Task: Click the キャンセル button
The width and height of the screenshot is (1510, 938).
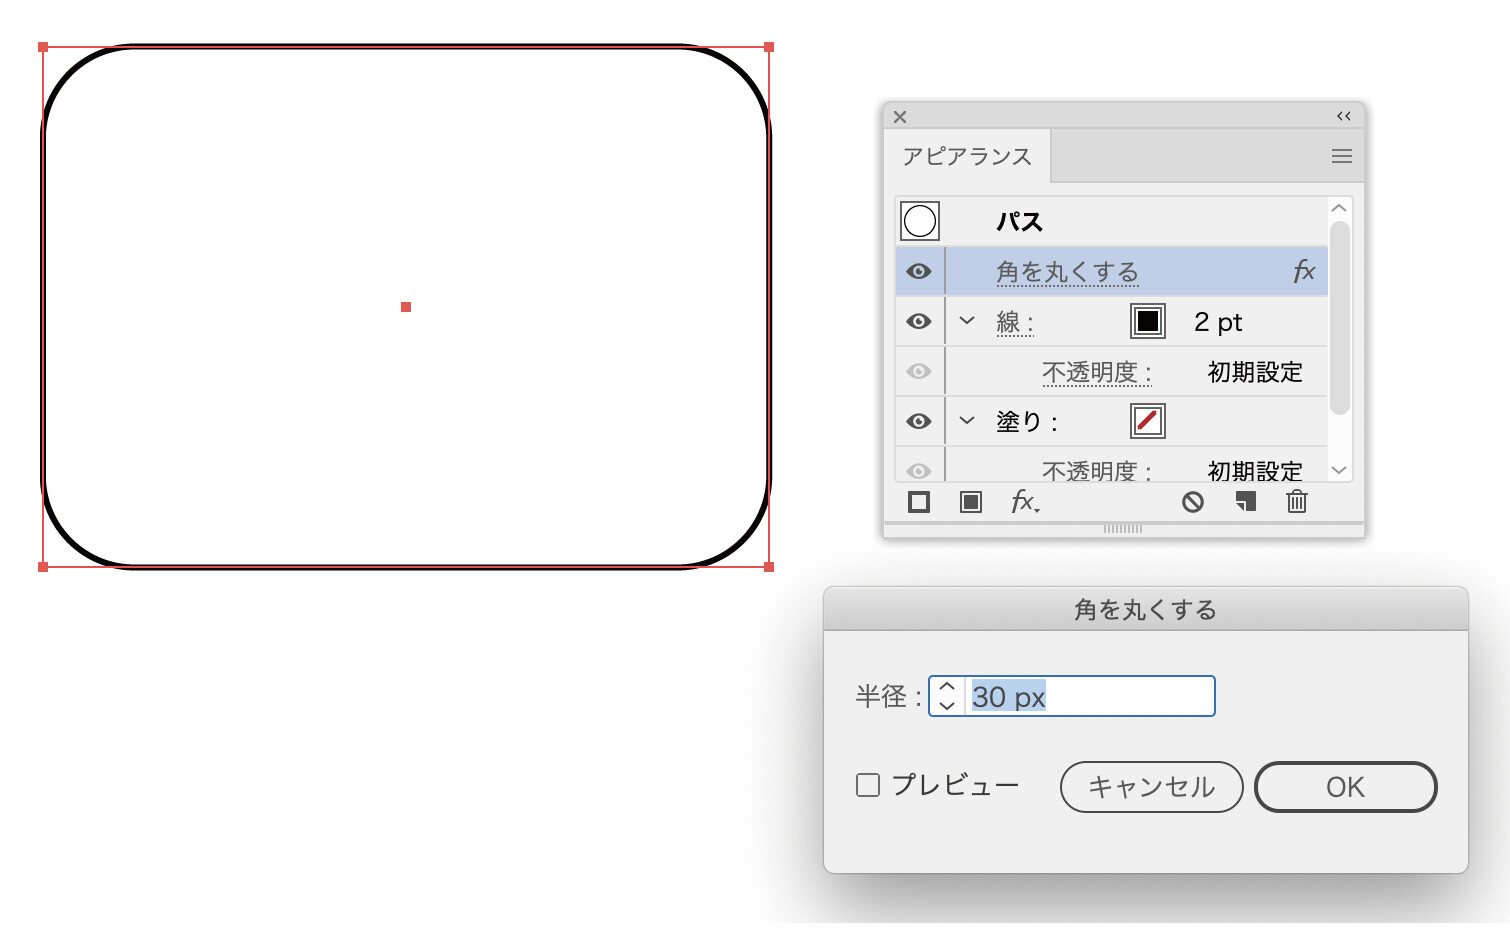Action: 1151,787
